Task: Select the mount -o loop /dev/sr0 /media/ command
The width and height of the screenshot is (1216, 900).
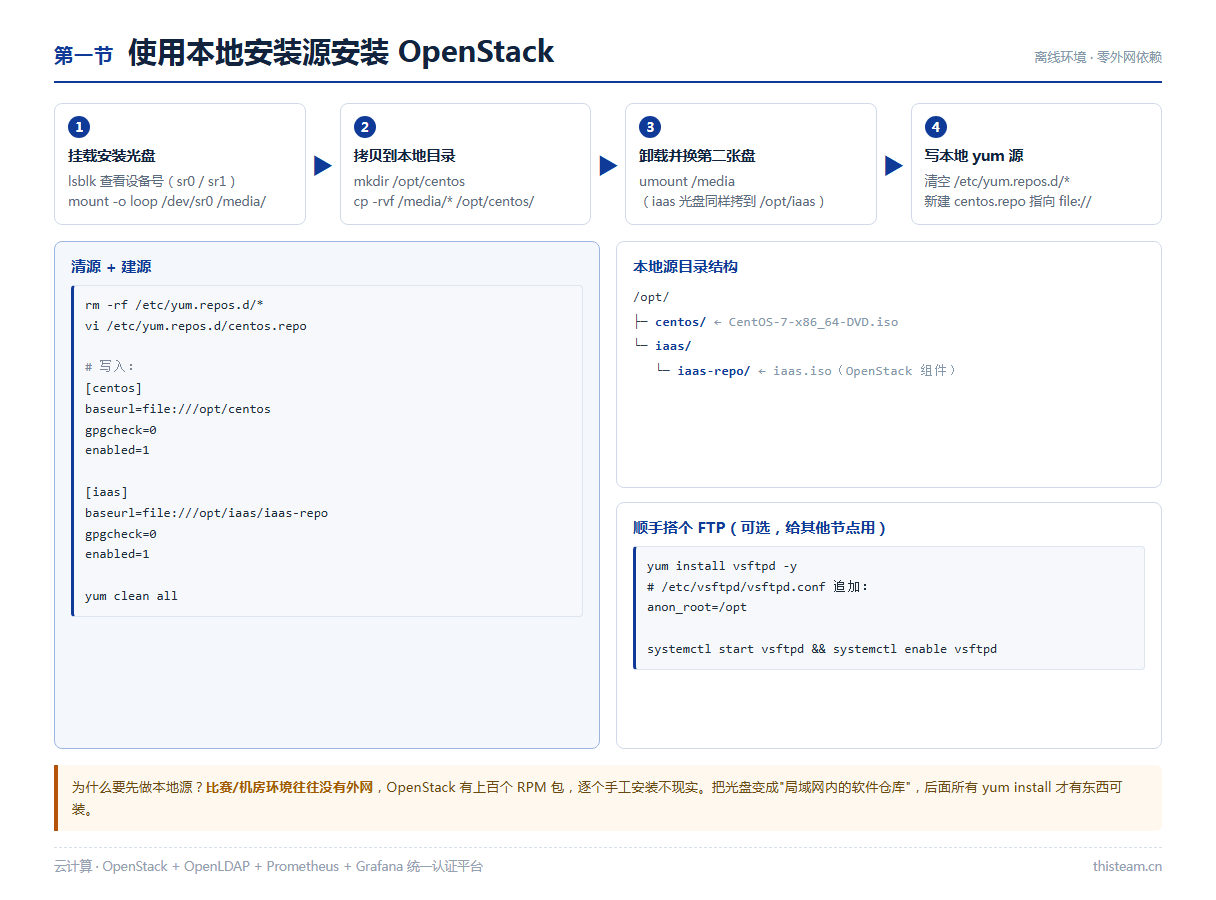Action: coord(167,201)
